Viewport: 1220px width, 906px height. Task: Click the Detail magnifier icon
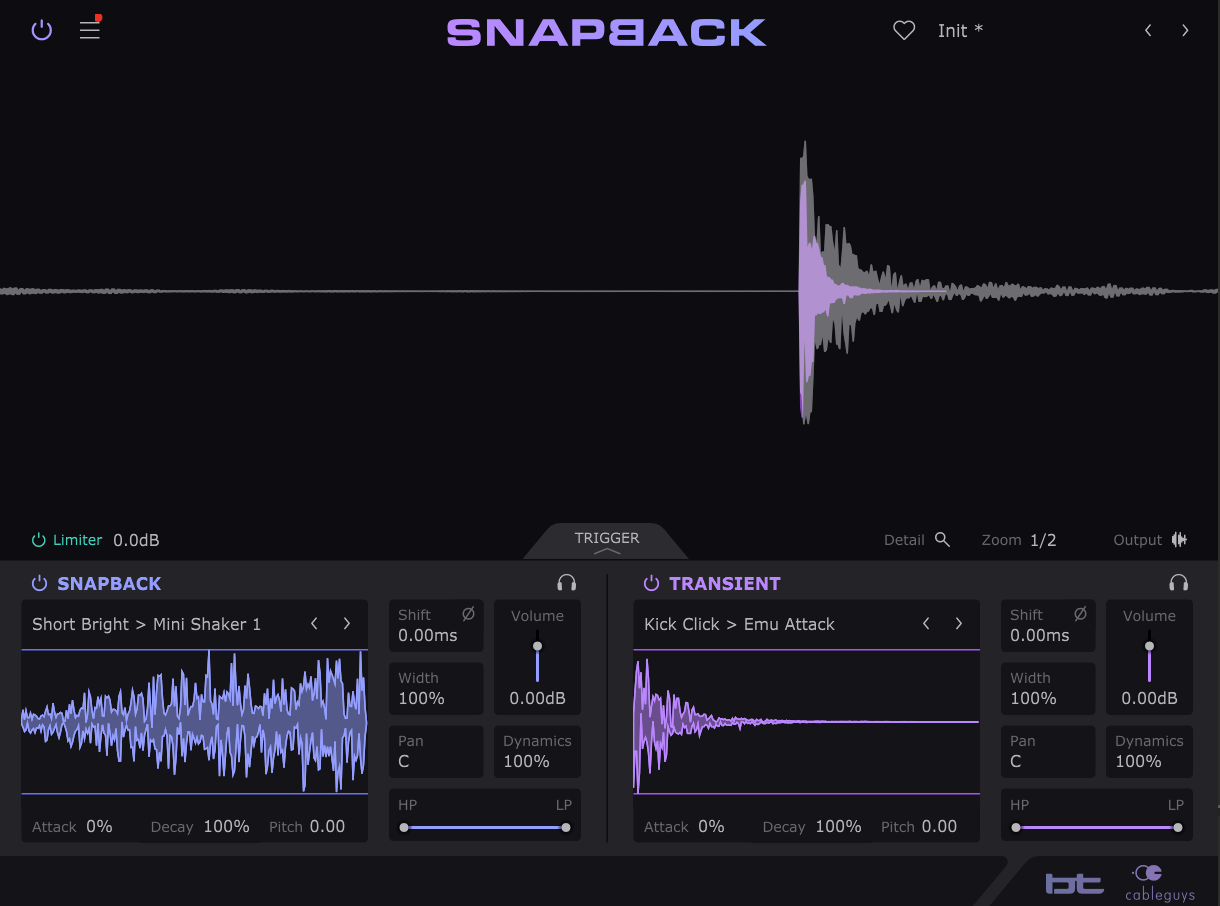click(942, 540)
